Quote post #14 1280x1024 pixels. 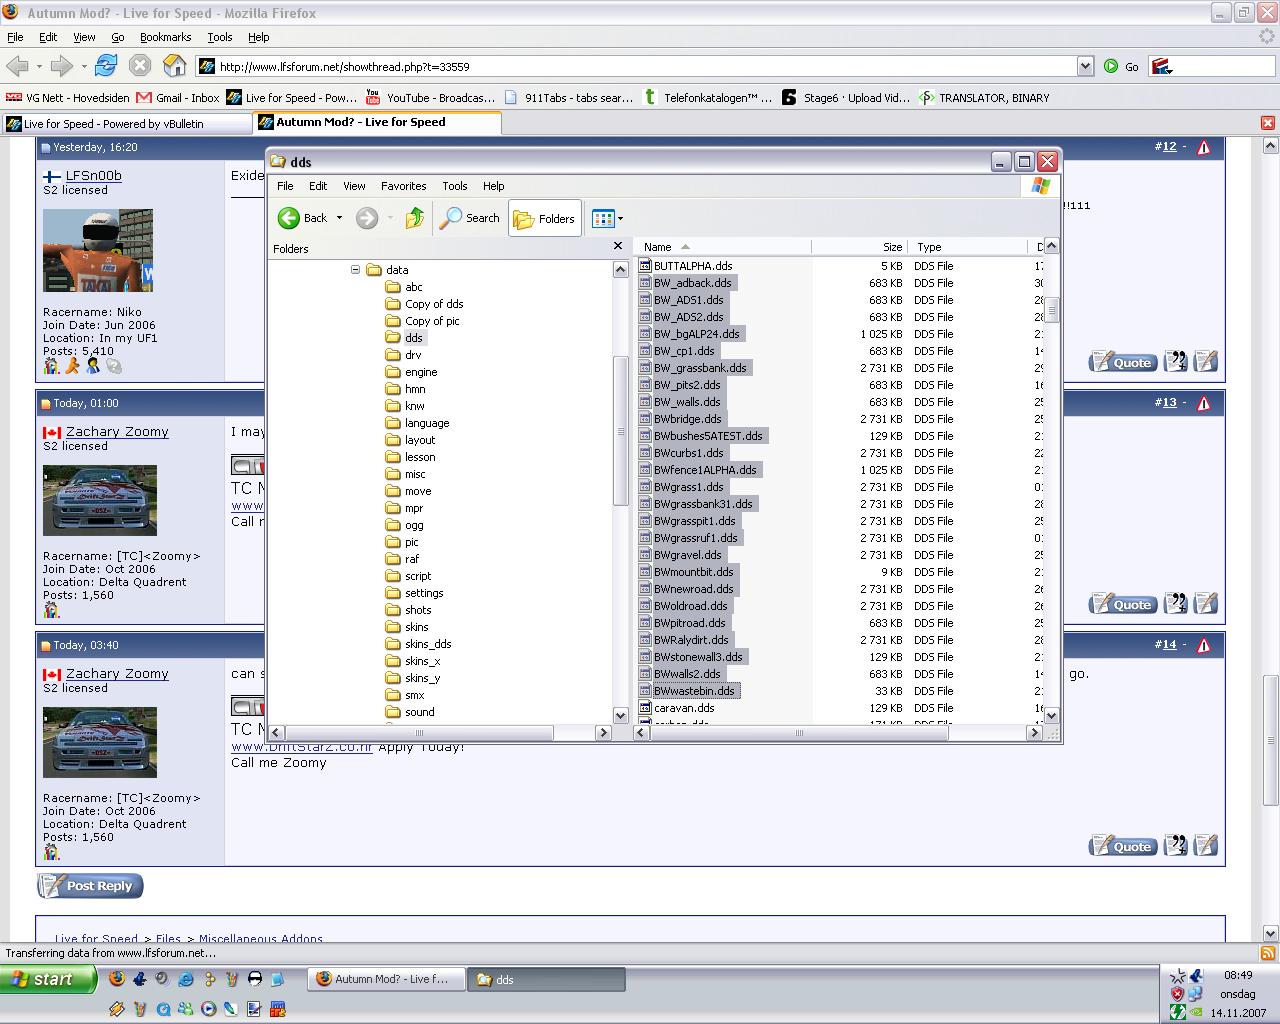pos(1123,846)
